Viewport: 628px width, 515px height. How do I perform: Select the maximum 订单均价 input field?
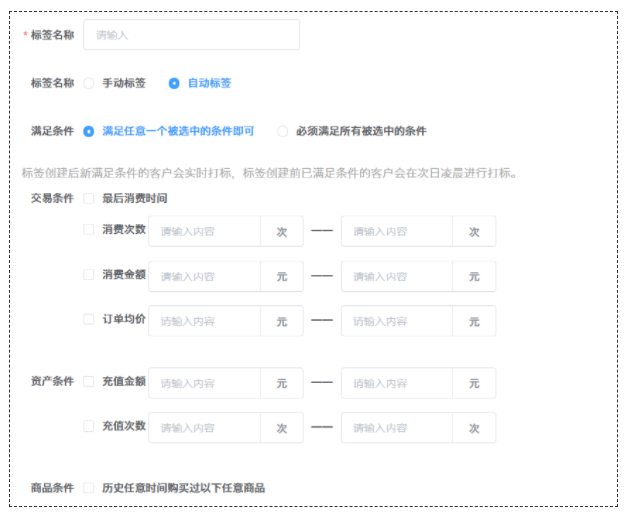tap(397, 321)
